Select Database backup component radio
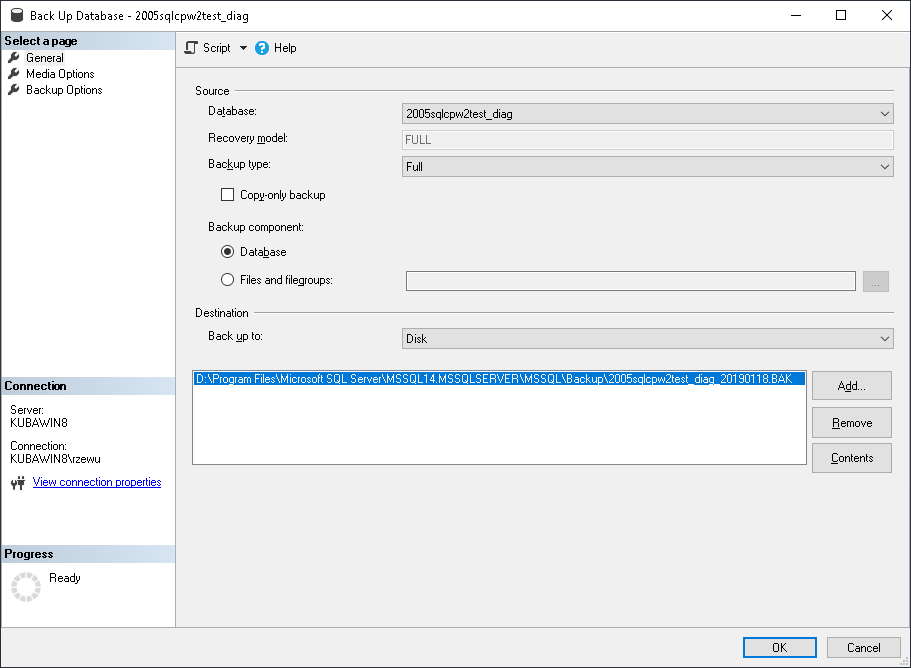Image resolution: width=911 pixels, height=668 pixels. (227, 252)
